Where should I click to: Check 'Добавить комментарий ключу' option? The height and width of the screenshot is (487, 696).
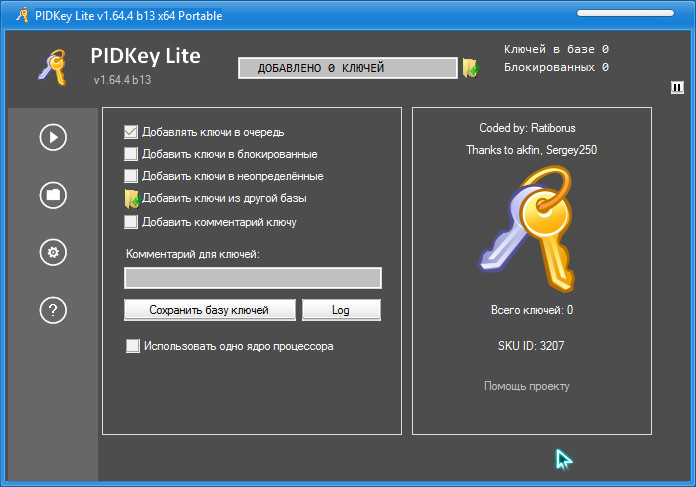click(131, 222)
